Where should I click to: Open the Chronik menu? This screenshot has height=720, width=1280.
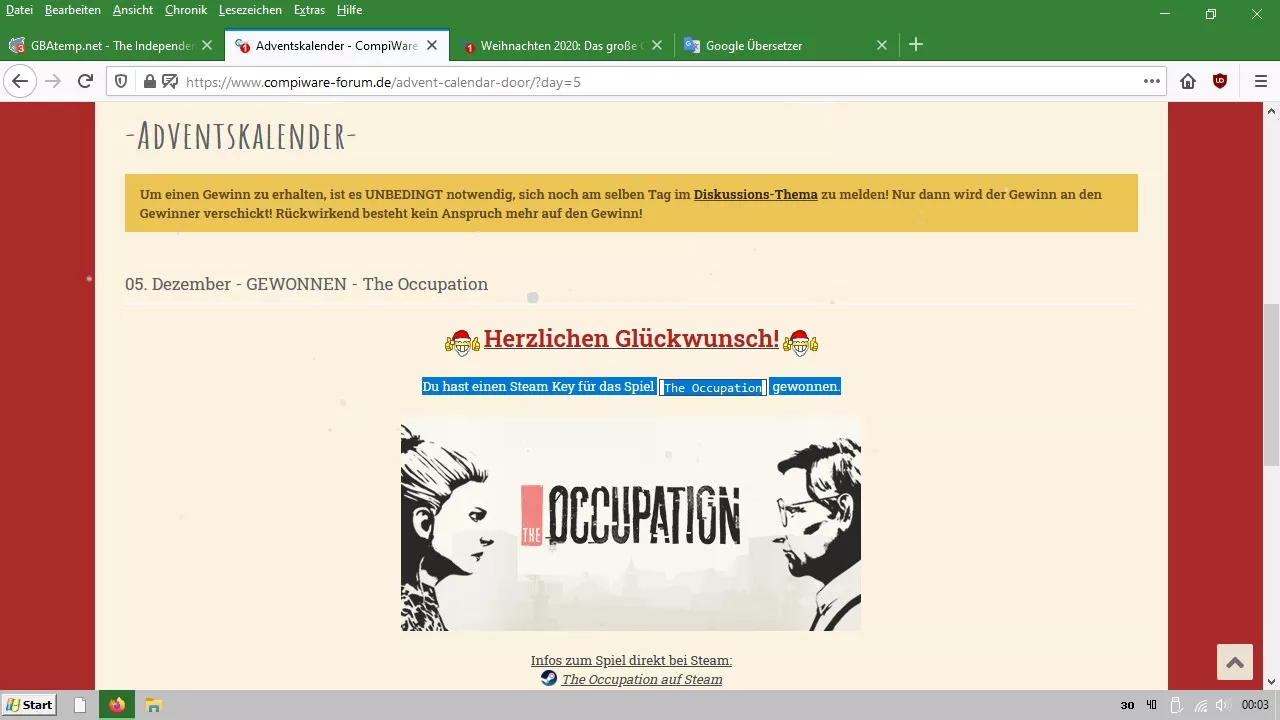pos(187,10)
